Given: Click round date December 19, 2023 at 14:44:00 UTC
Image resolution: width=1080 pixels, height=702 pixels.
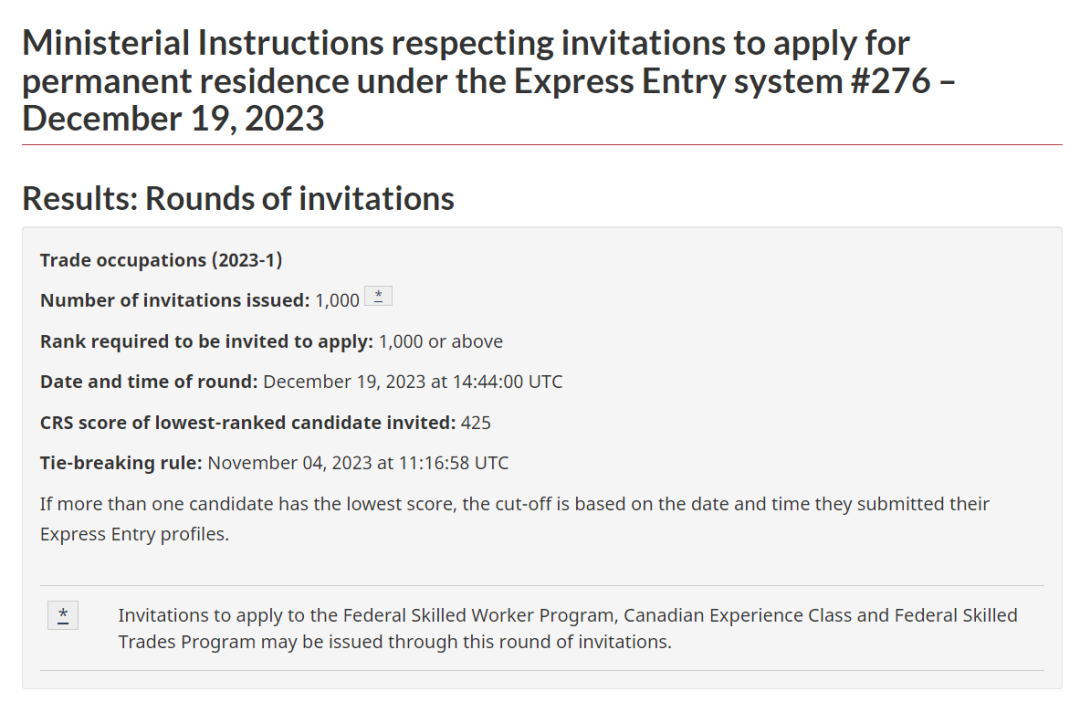Looking at the screenshot, I should click(x=413, y=382).
